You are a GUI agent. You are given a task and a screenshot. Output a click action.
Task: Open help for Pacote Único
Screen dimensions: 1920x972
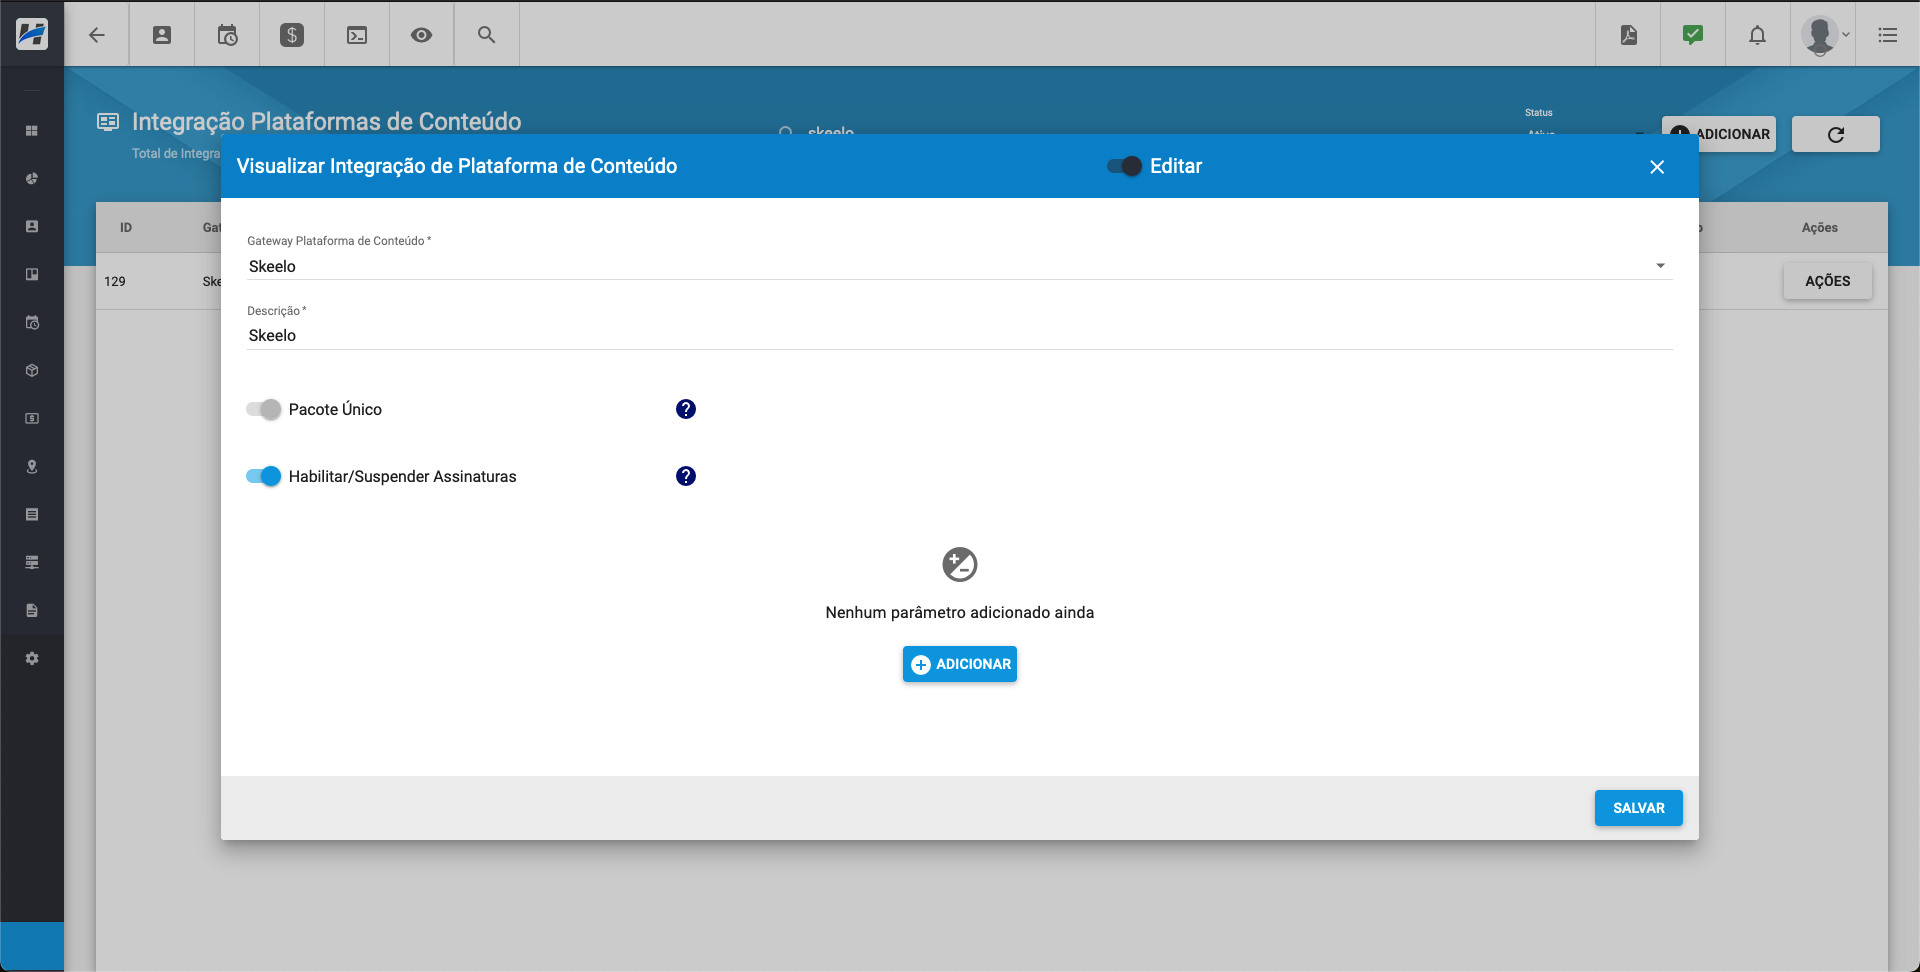point(686,409)
